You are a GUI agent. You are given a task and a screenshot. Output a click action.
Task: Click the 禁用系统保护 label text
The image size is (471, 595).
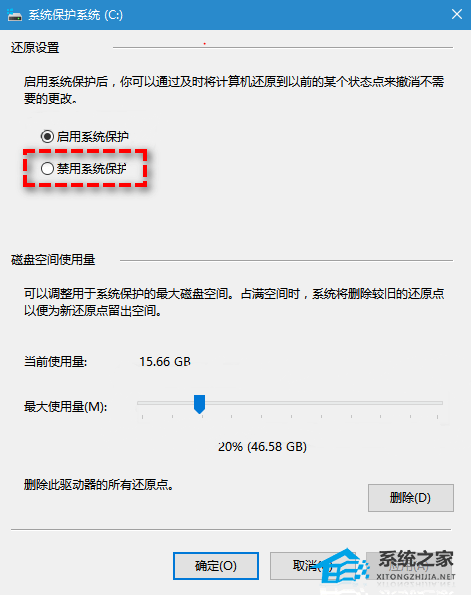[91, 168]
